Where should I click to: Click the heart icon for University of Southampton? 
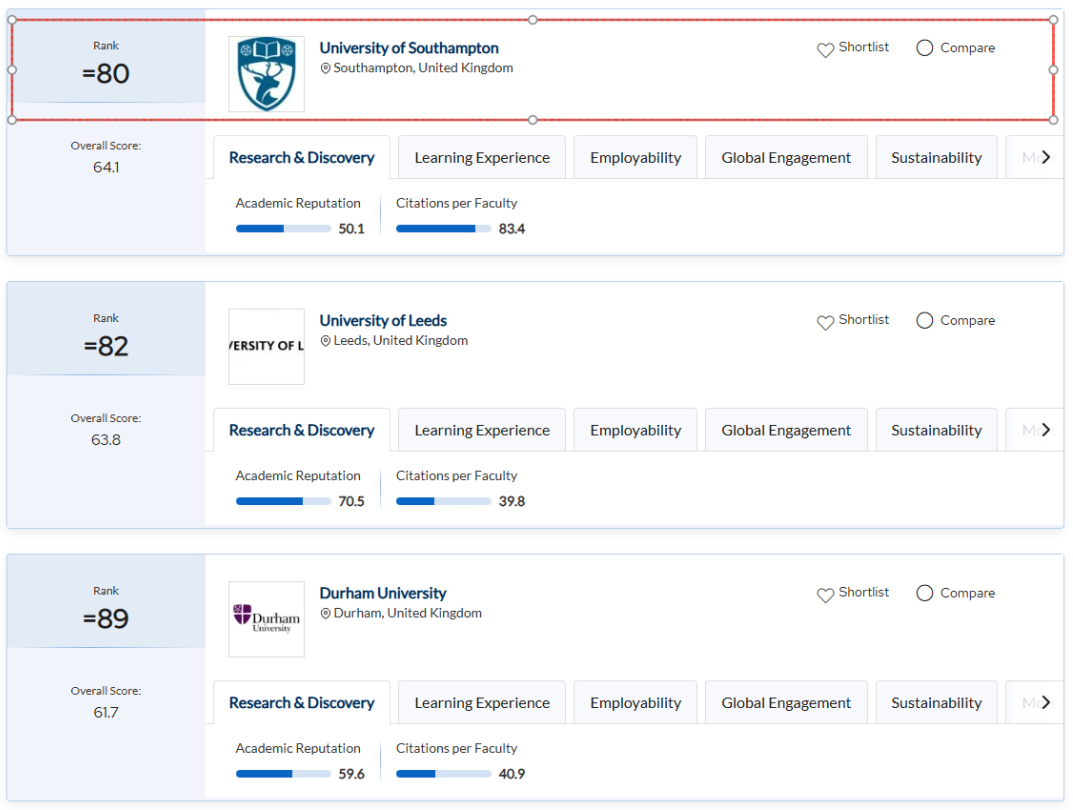click(x=825, y=49)
